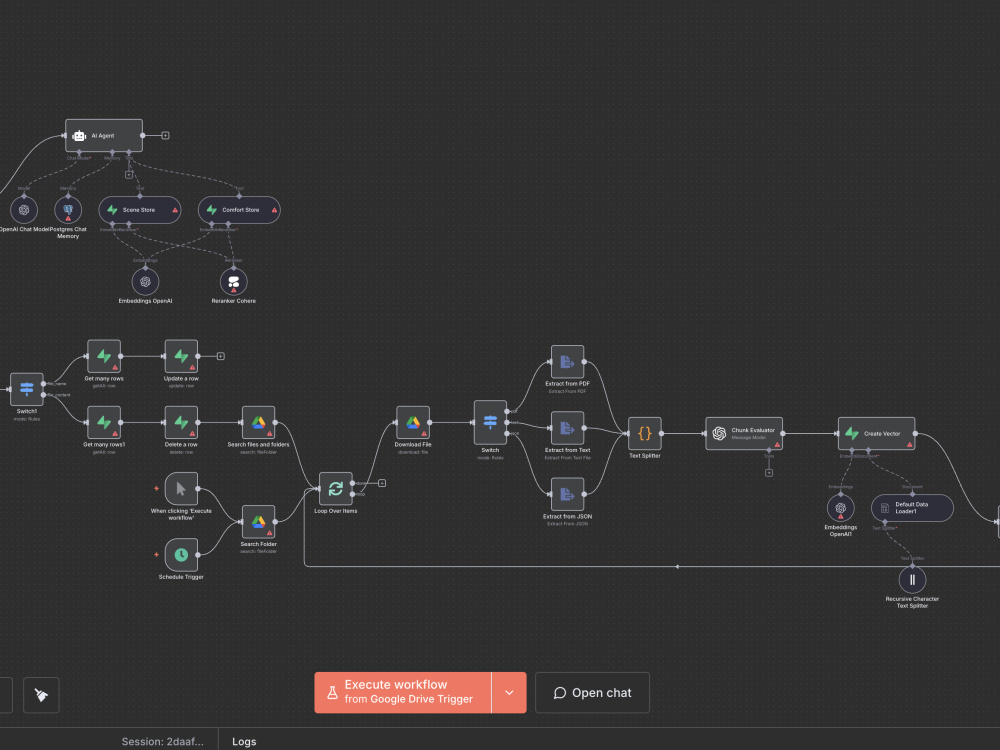Expand the Execute workflow trigger dropdown arrow
The image size is (1000, 750).
click(509, 693)
